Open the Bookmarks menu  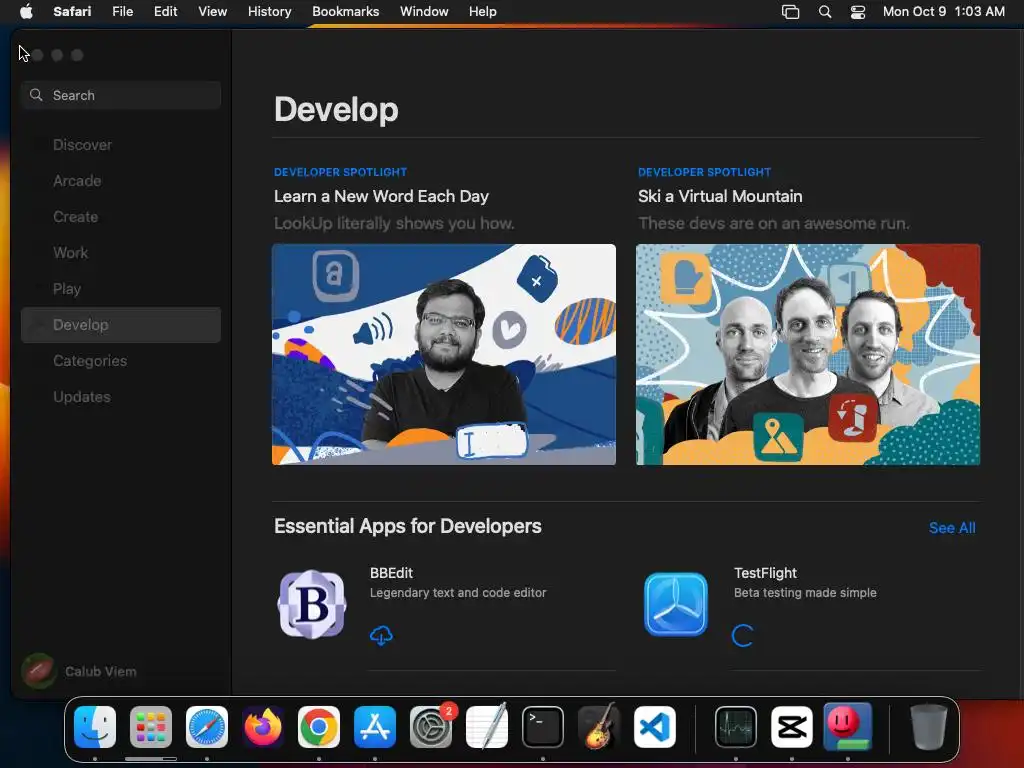pos(345,11)
